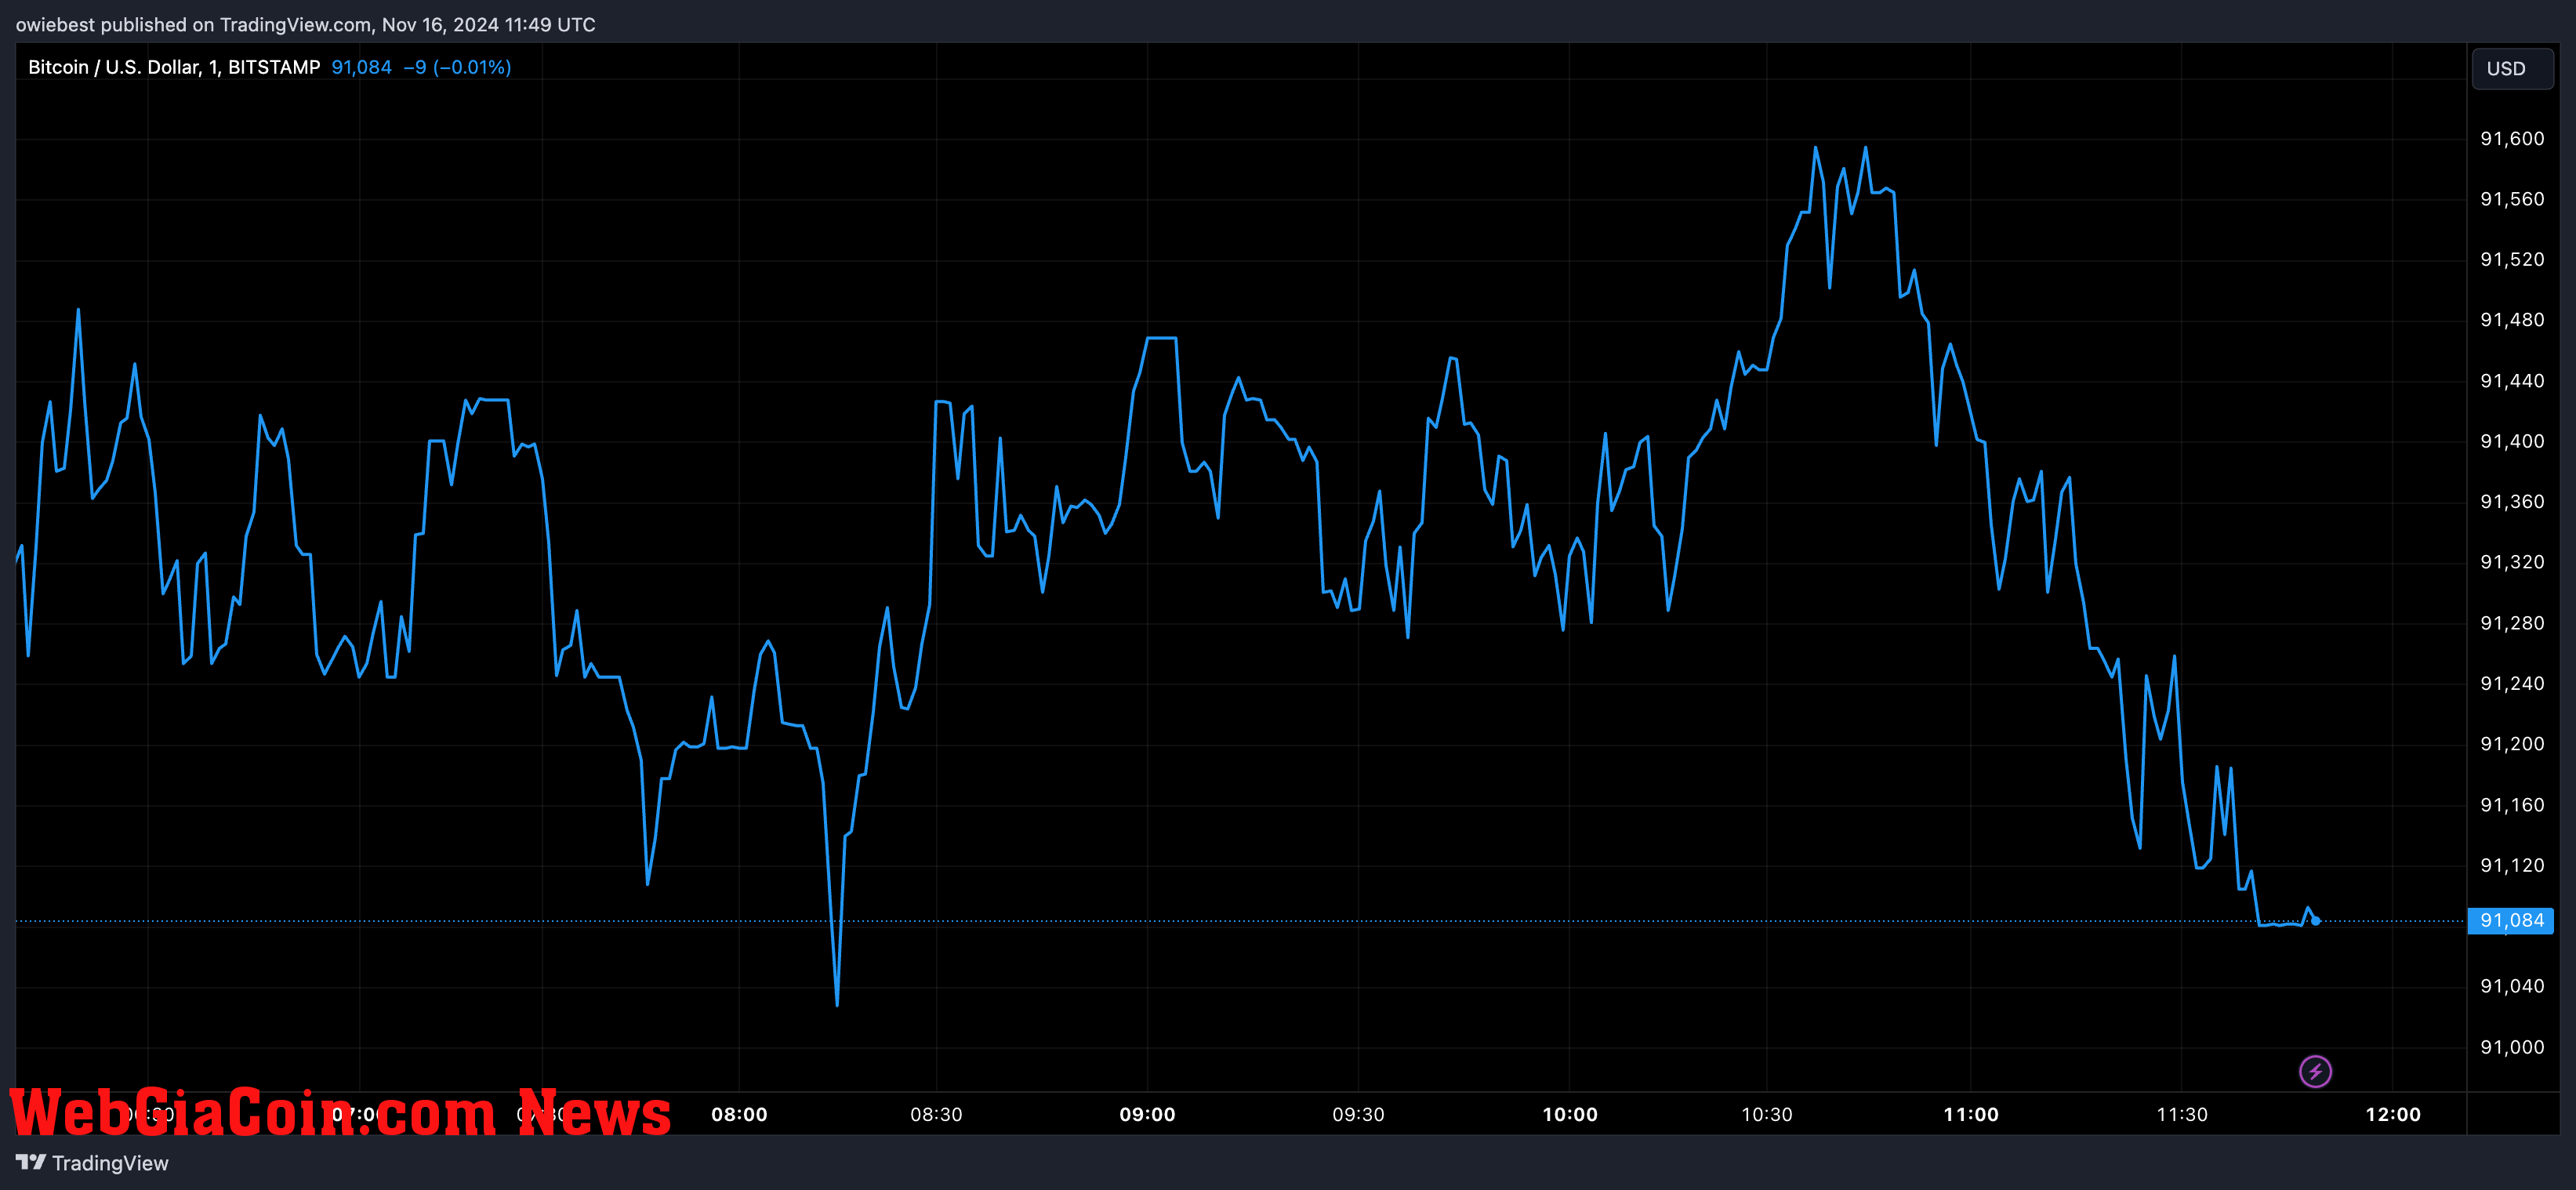This screenshot has width=2576, height=1190.
Task: Click the 91,160 price axis label
Action: [2512, 805]
